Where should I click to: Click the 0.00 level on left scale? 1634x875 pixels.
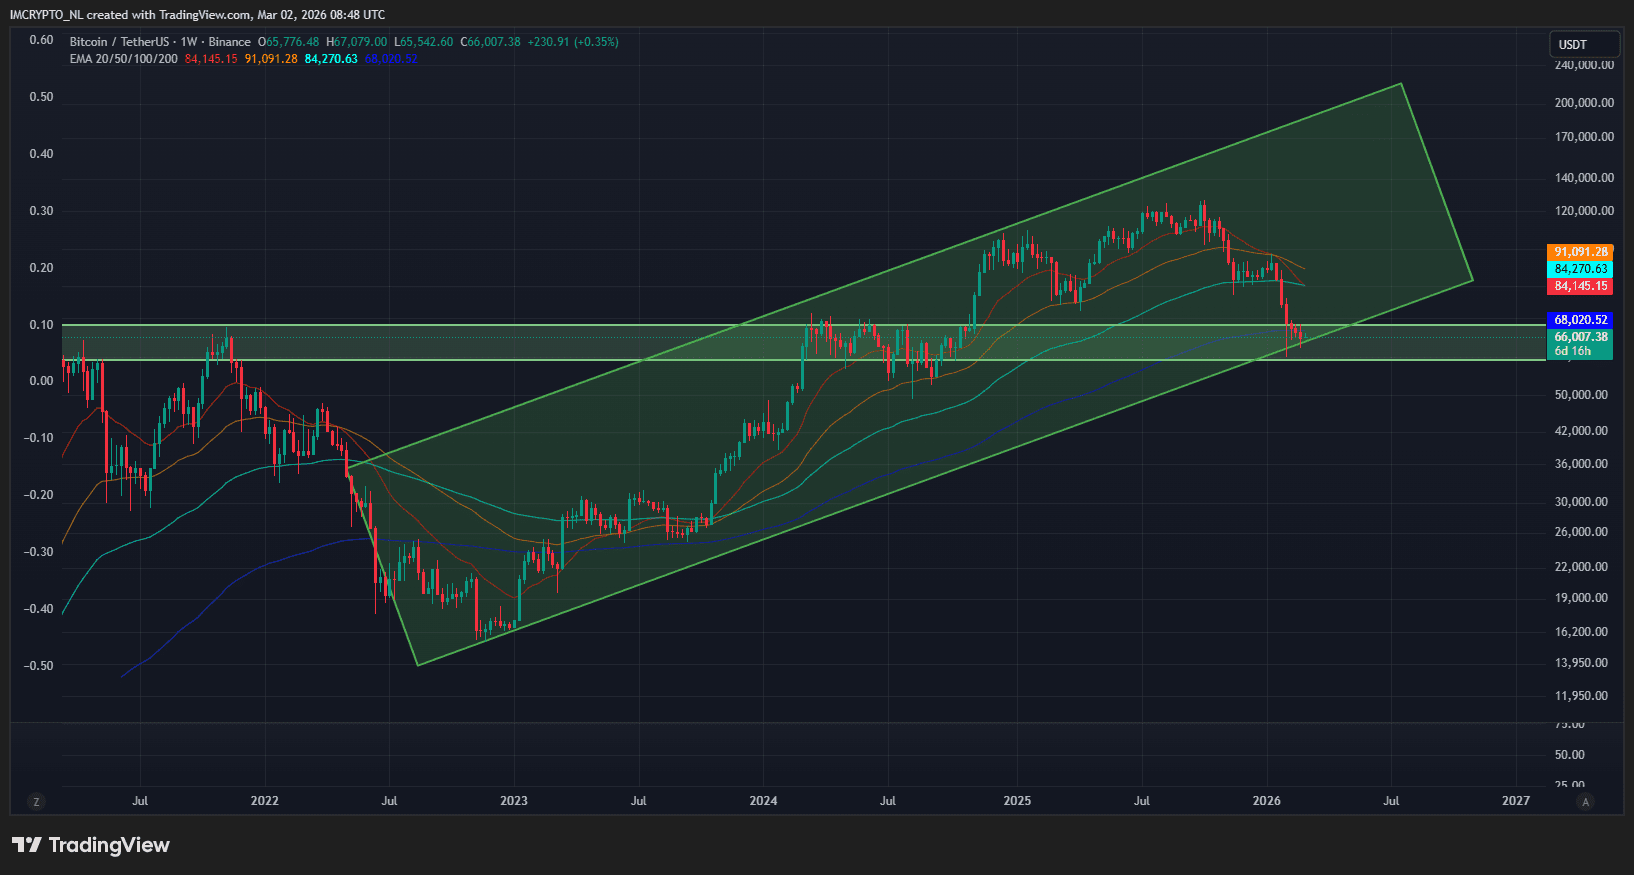[x=41, y=381]
